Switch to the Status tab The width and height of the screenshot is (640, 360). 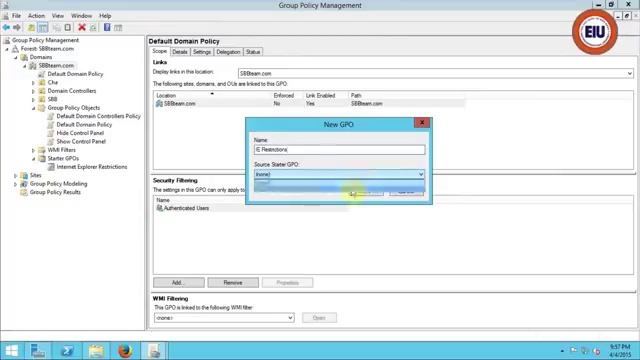(x=253, y=52)
